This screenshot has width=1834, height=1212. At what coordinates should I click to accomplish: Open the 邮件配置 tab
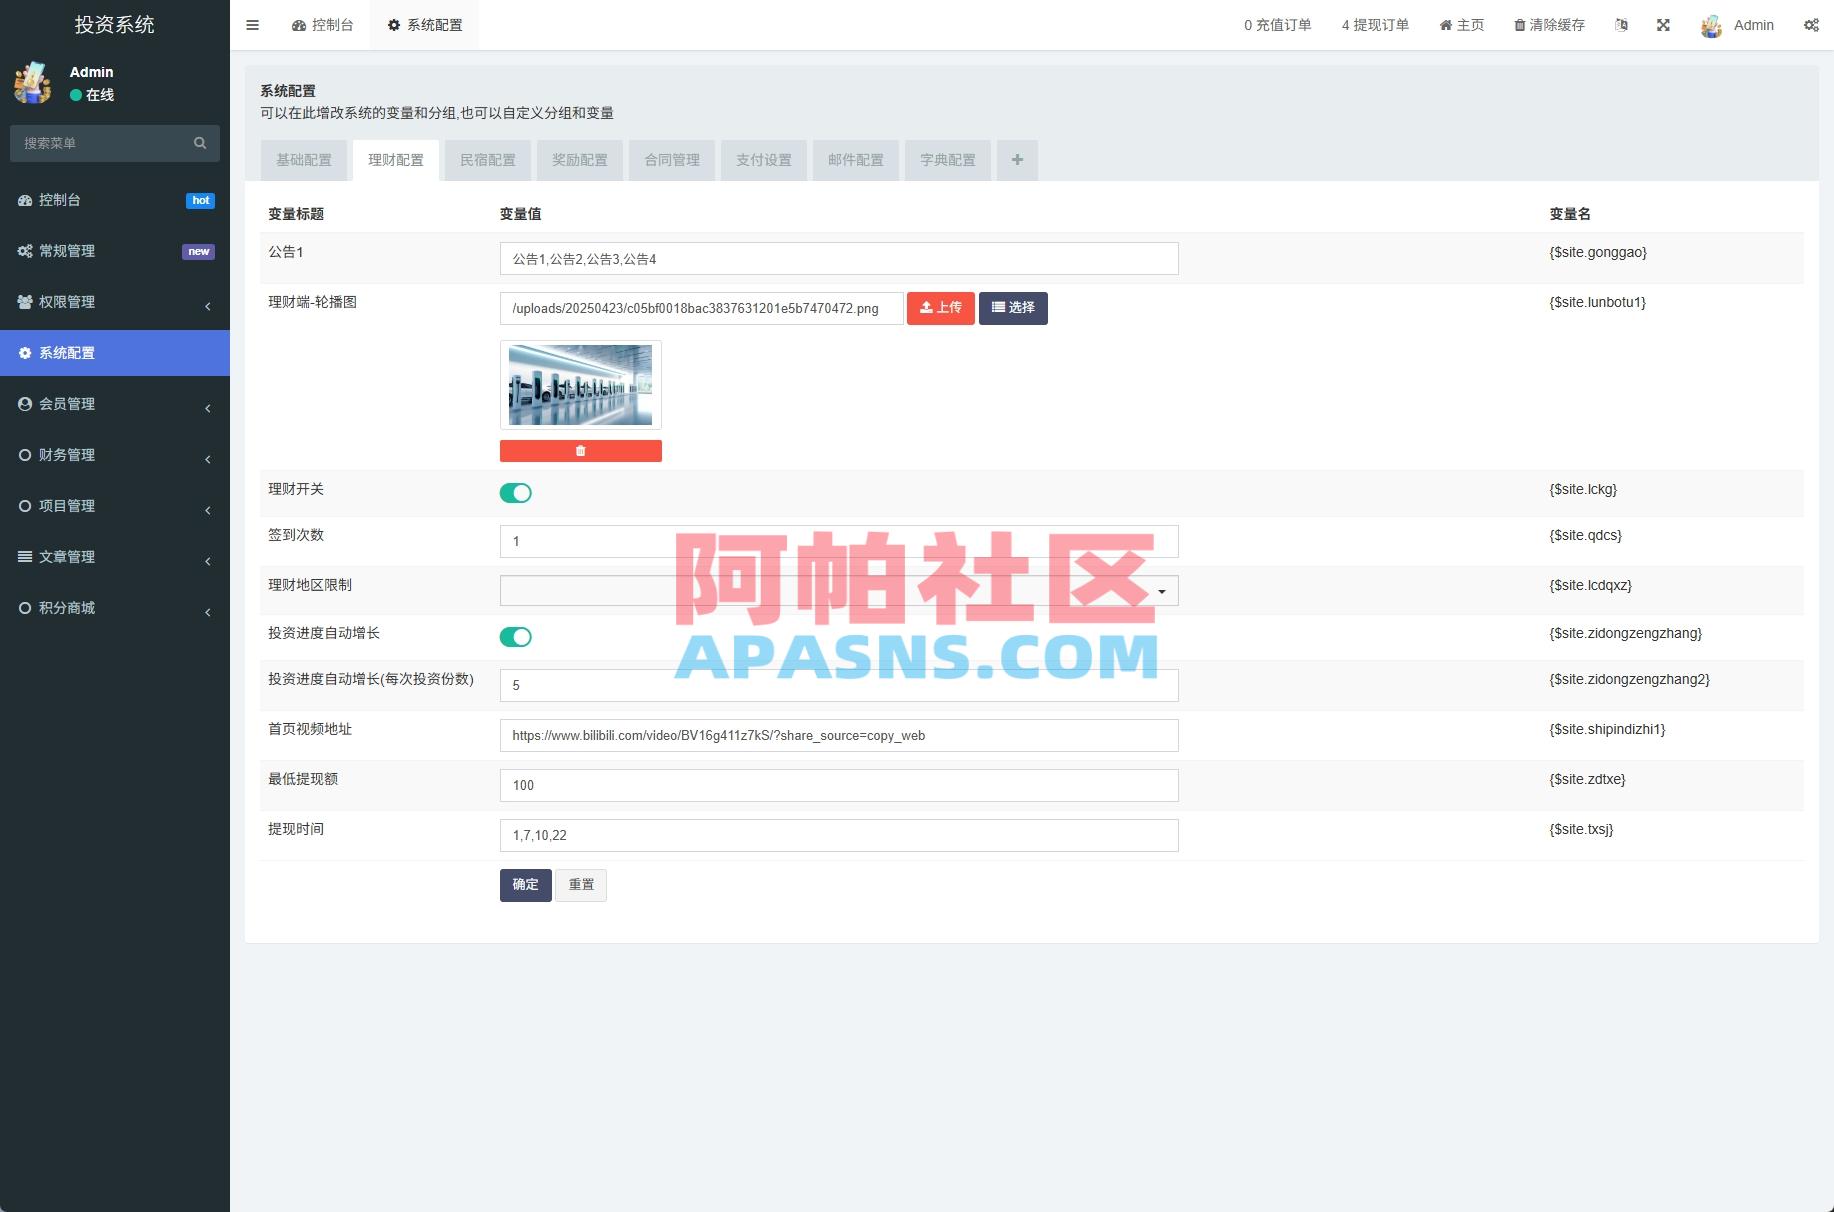855,160
